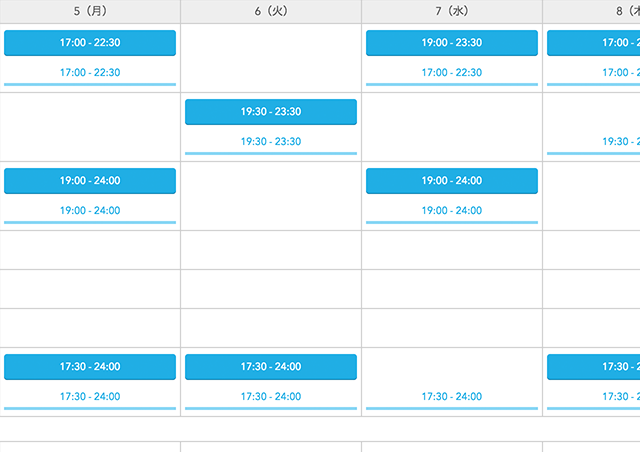The height and width of the screenshot is (452, 640).
Task: Click Wednesday's 19:00 - 24:00 text below the button
Action: pyautogui.click(x=452, y=211)
